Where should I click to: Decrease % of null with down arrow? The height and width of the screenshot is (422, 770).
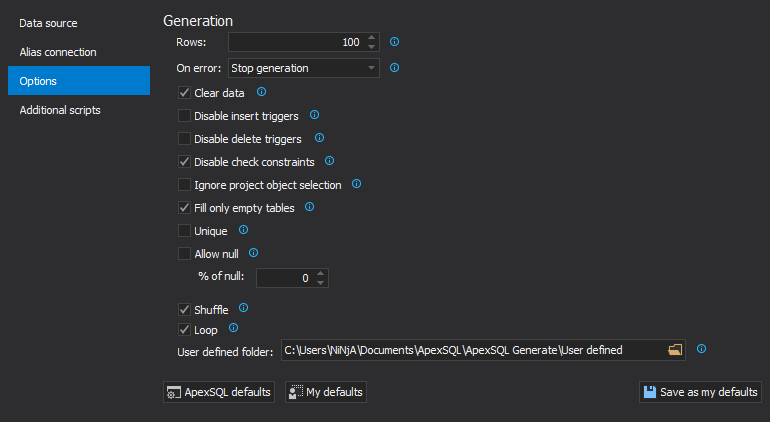[x=321, y=282]
